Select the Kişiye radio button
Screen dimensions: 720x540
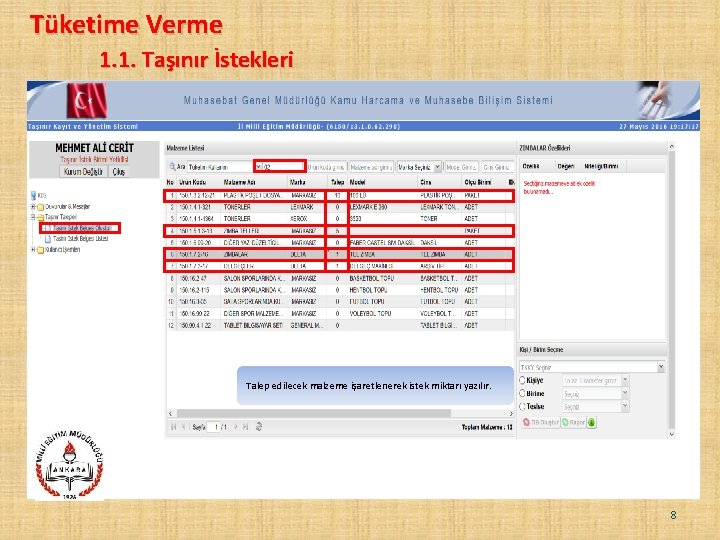tap(522, 380)
